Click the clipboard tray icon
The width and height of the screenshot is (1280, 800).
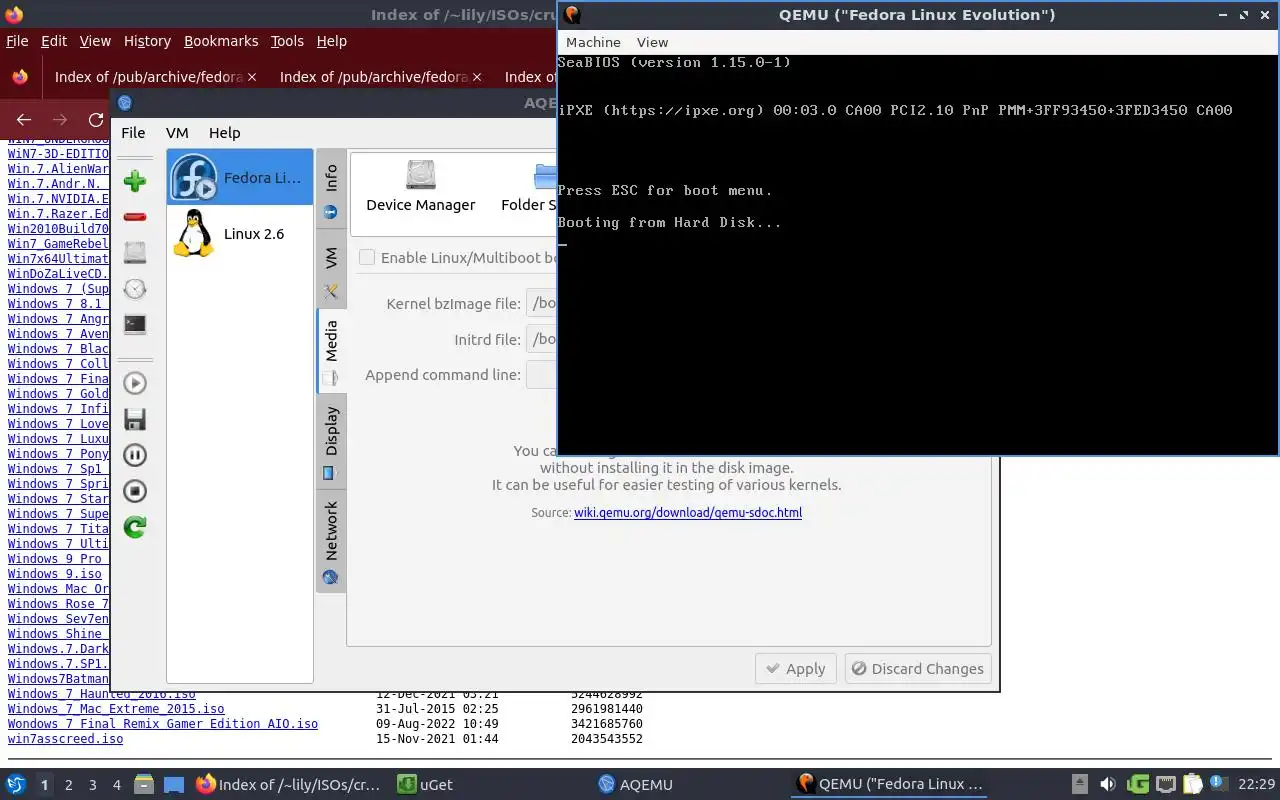point(1192,785)
